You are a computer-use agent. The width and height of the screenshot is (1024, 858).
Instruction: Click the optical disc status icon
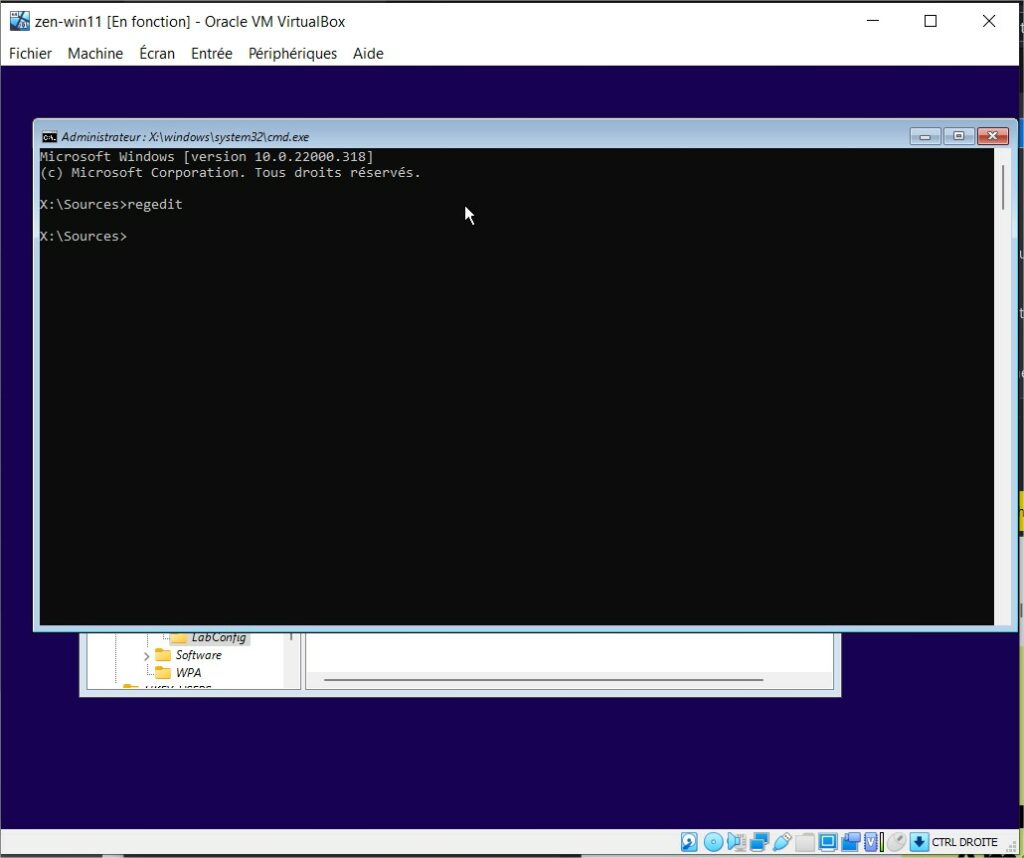pos(713,842)
